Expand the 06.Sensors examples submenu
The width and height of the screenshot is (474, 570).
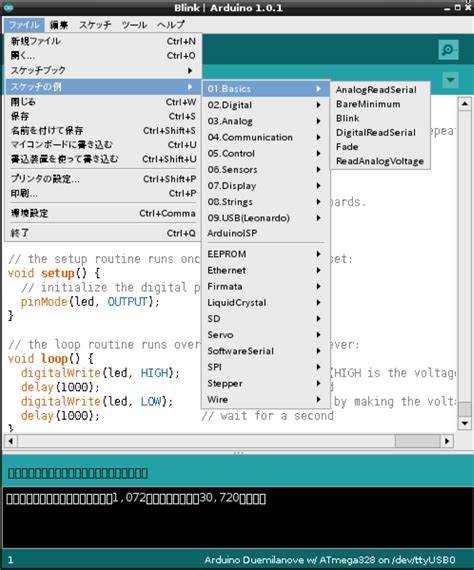click(266, 169)
